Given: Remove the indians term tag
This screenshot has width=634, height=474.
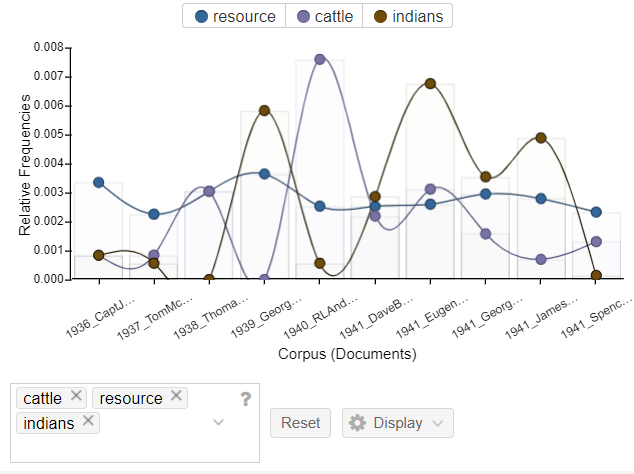Looking at the screenshot, I should tap(88, 421).
